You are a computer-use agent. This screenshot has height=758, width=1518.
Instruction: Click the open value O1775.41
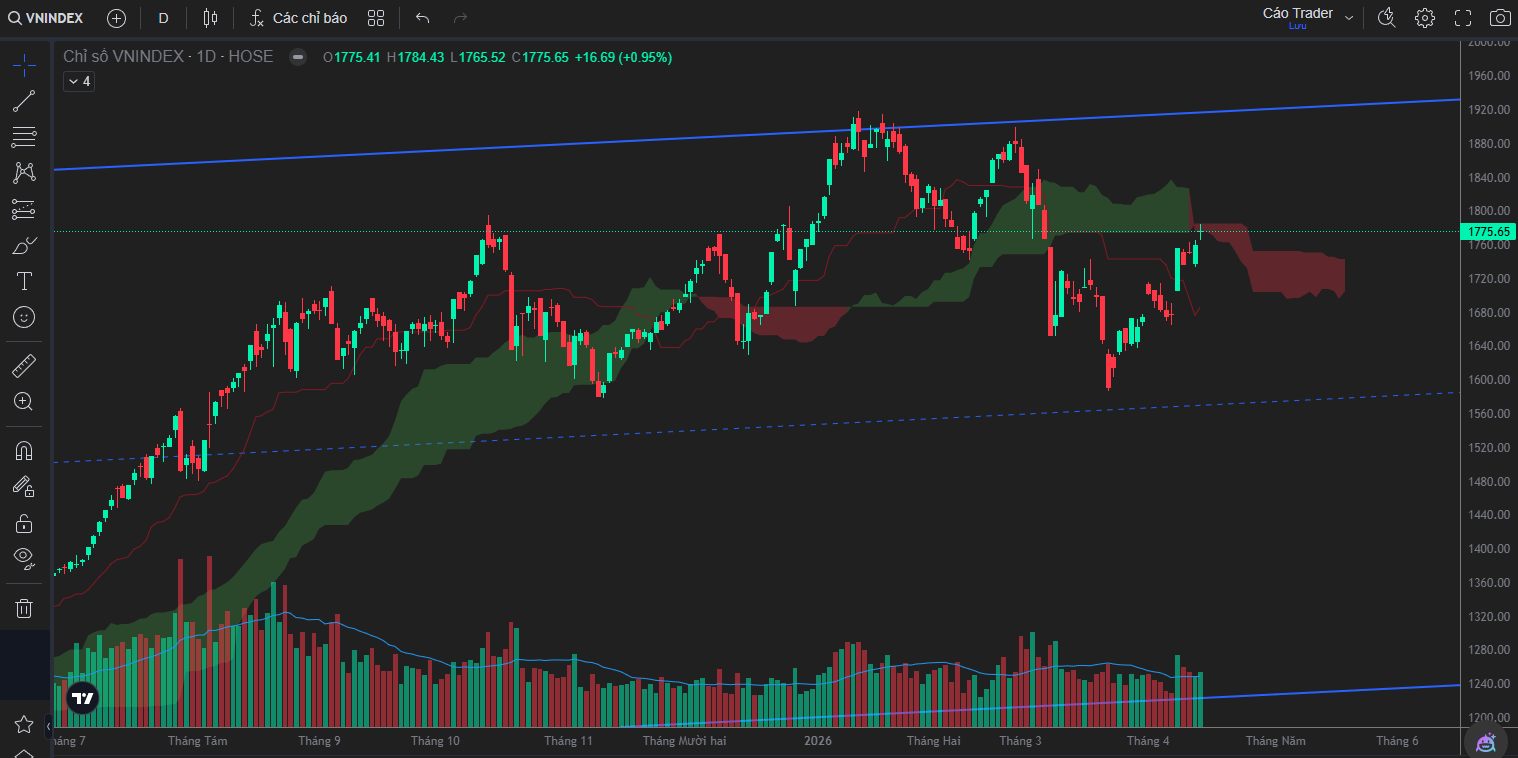pyautogui.click(x=352, y=57)
